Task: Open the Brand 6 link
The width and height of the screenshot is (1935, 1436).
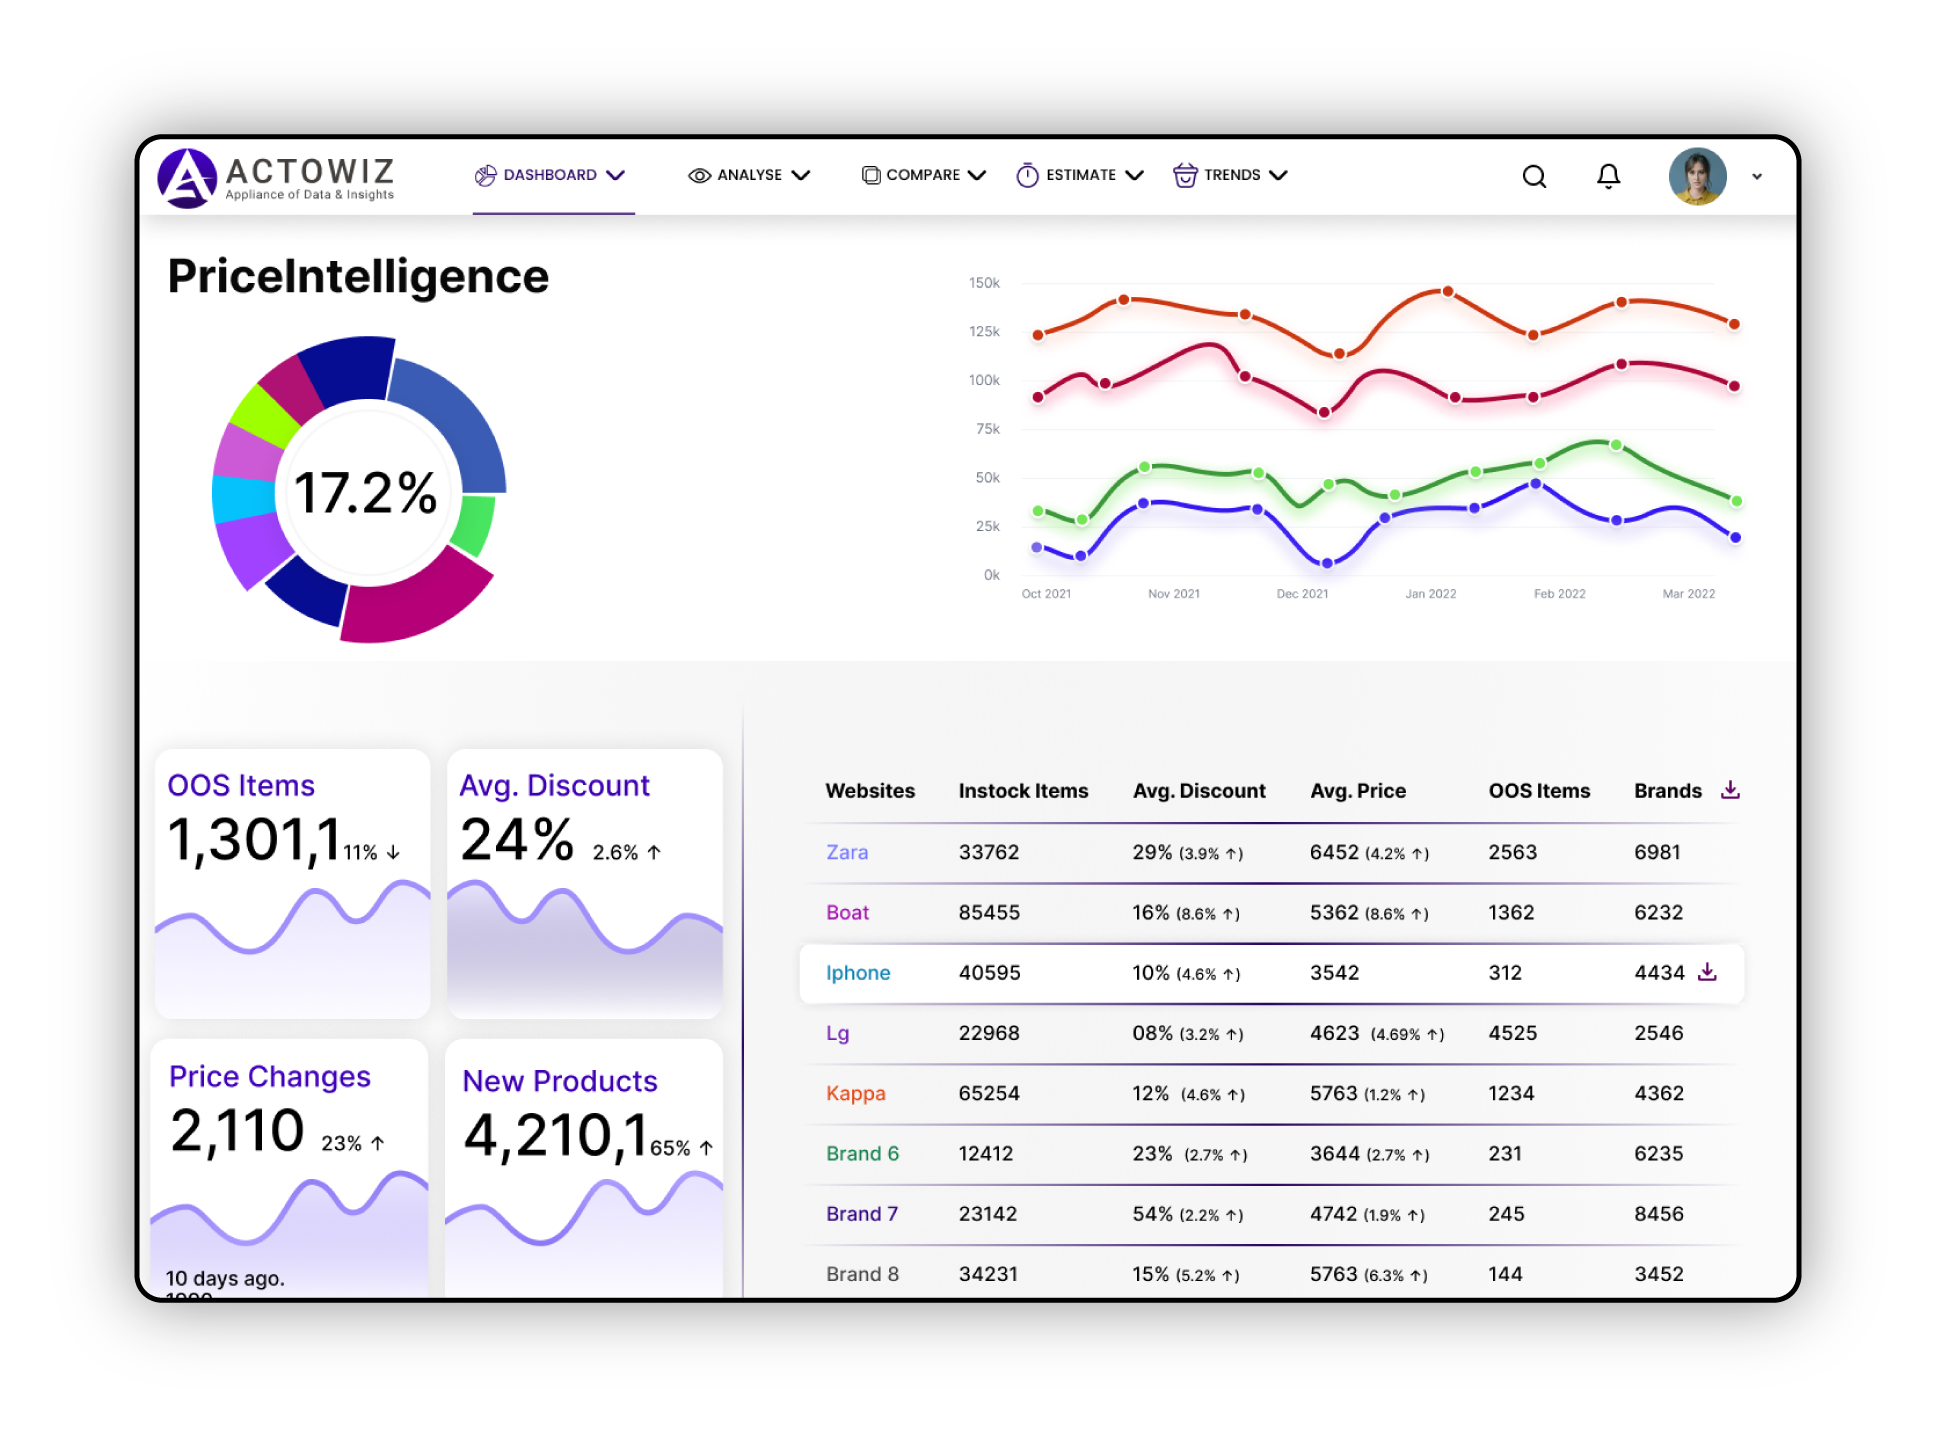Action: pos(862,1153)
